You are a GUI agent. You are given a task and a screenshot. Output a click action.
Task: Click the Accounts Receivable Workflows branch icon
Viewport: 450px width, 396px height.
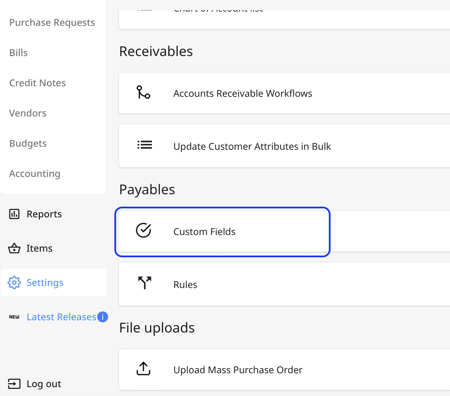pos(143,92)
